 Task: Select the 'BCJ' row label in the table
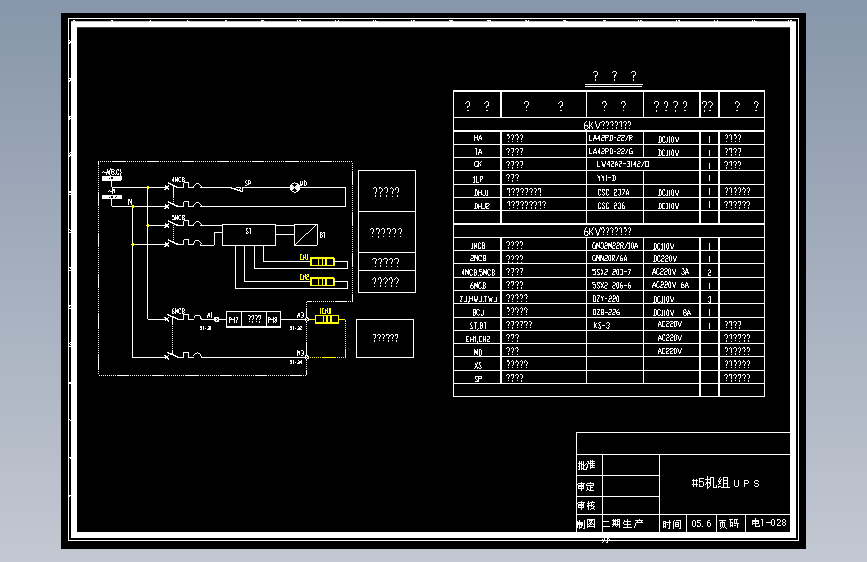[x=478, y=313]
